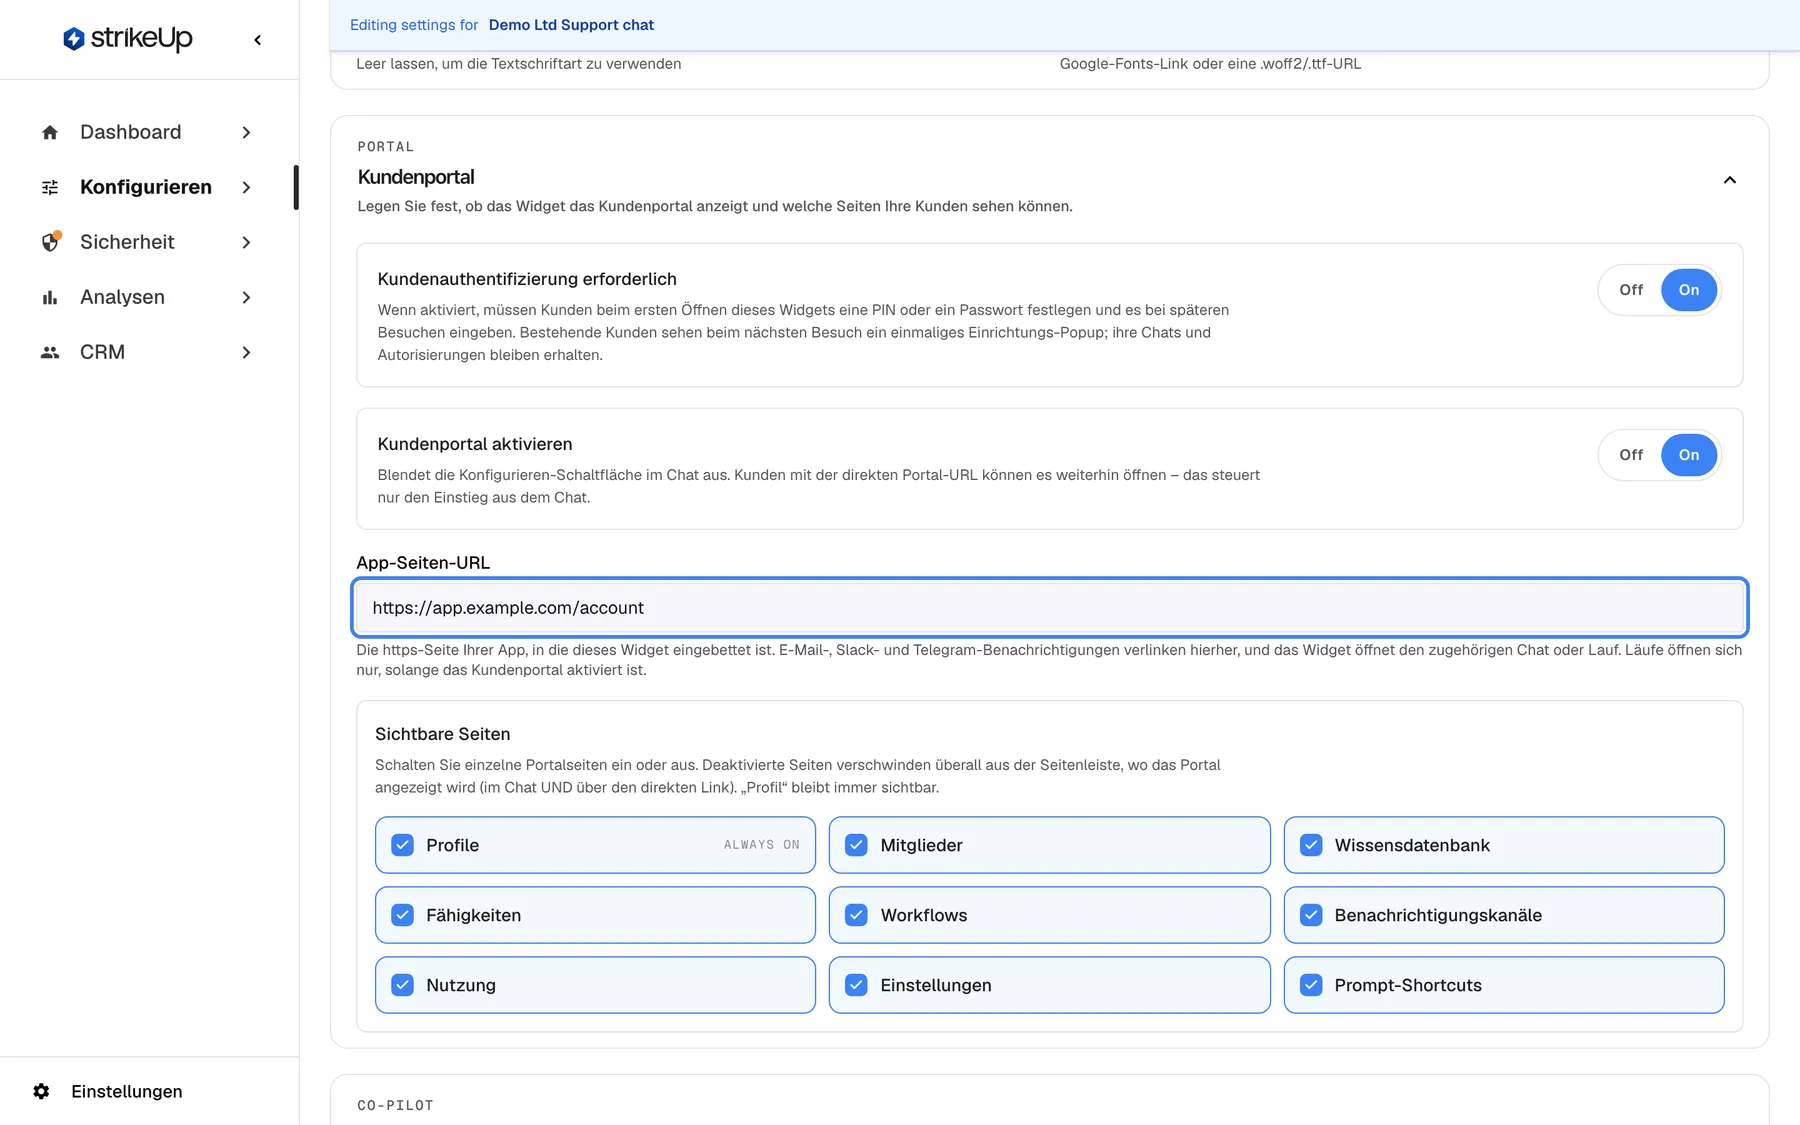Click the Einstellungen gear icon in sidebar
The height and width of the screenshot is (1125, 1800).
click(x=41, y=1091)
